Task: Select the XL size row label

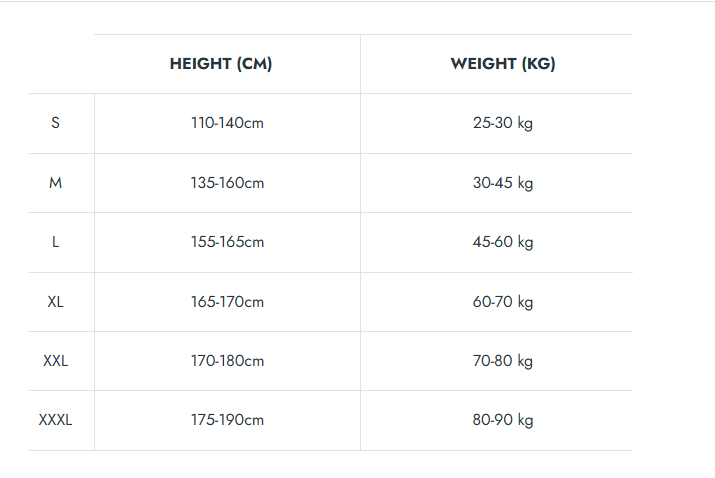Action: (x=55, y=302)
